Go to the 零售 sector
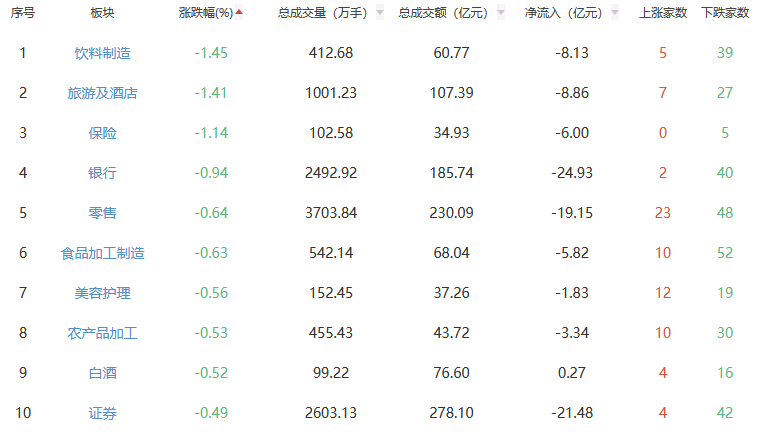The image size is (762, 432). pyautogui.click(x=102, y=212)
